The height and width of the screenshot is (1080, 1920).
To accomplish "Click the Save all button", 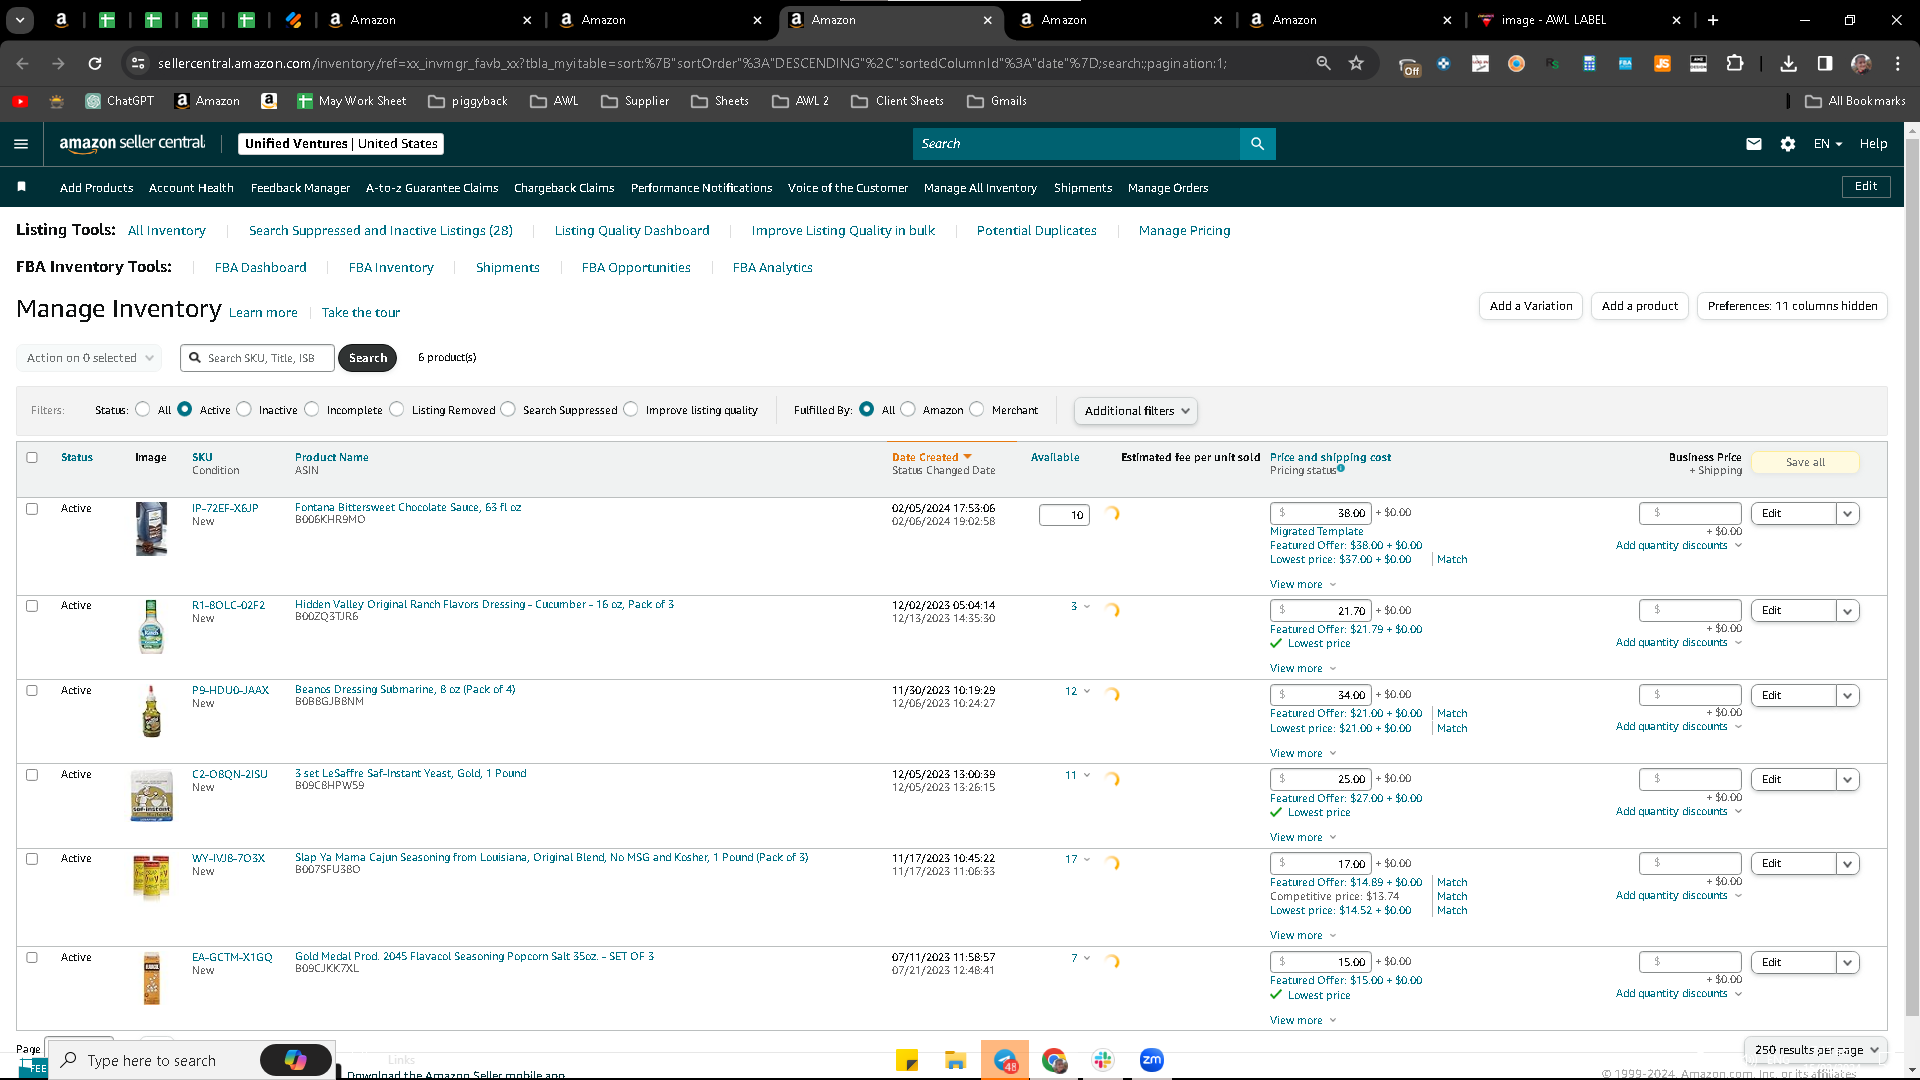I will [1805, 462].
